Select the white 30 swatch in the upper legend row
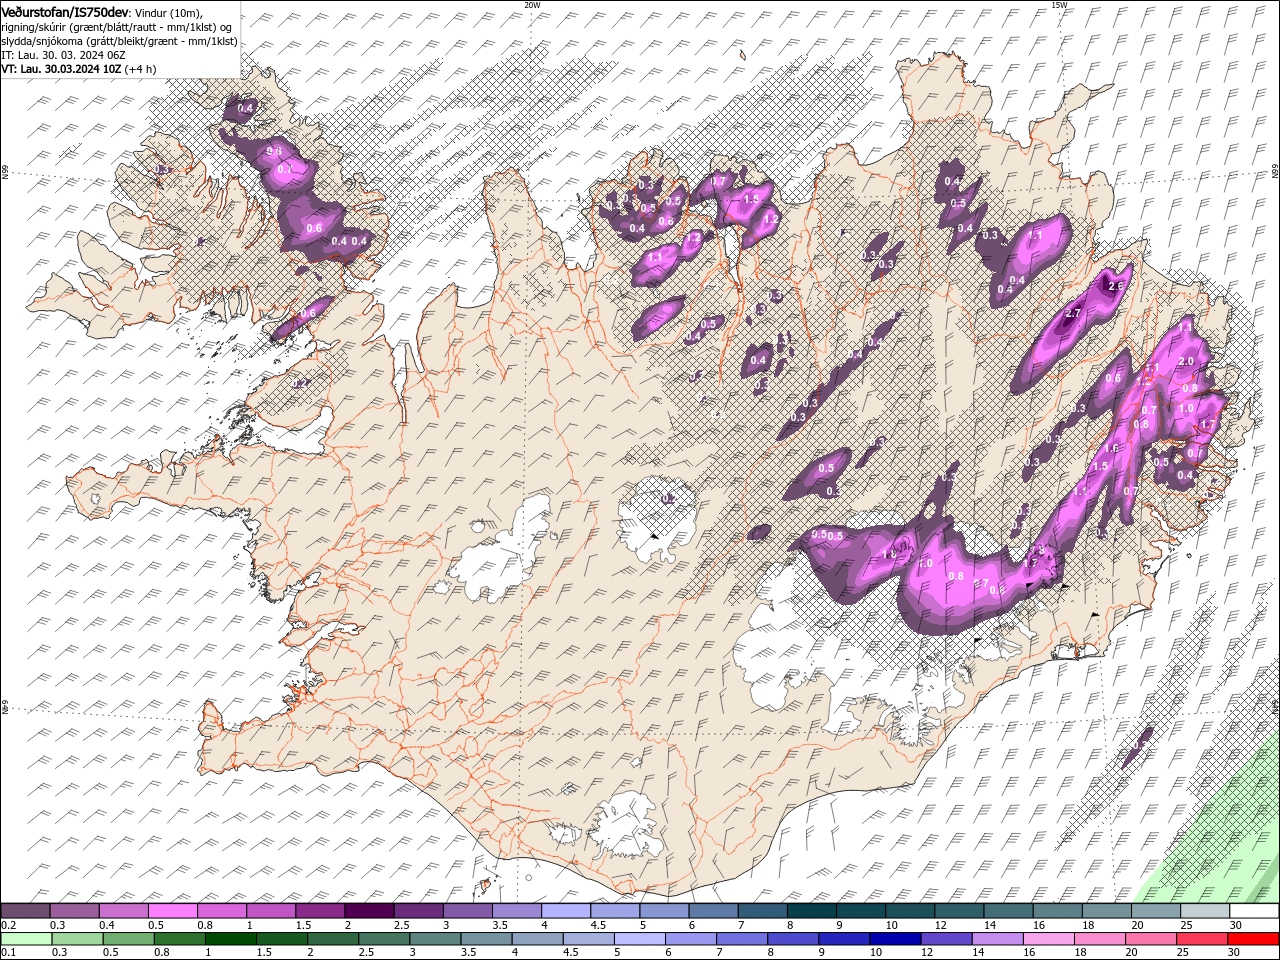 click(x=1254, y=911)
